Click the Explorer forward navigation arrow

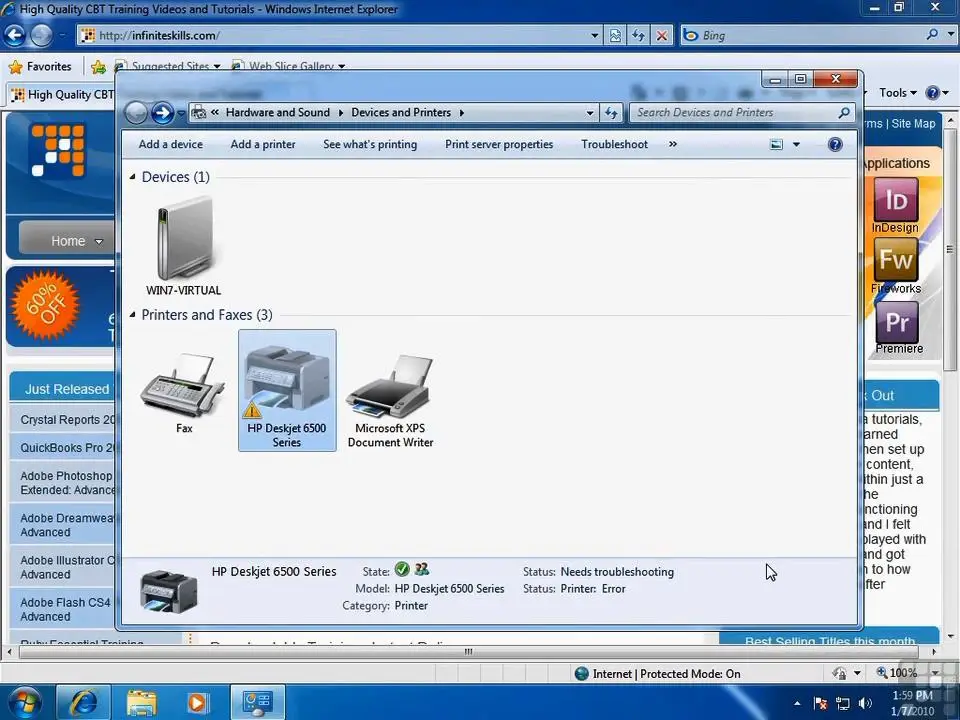(162, 113)
